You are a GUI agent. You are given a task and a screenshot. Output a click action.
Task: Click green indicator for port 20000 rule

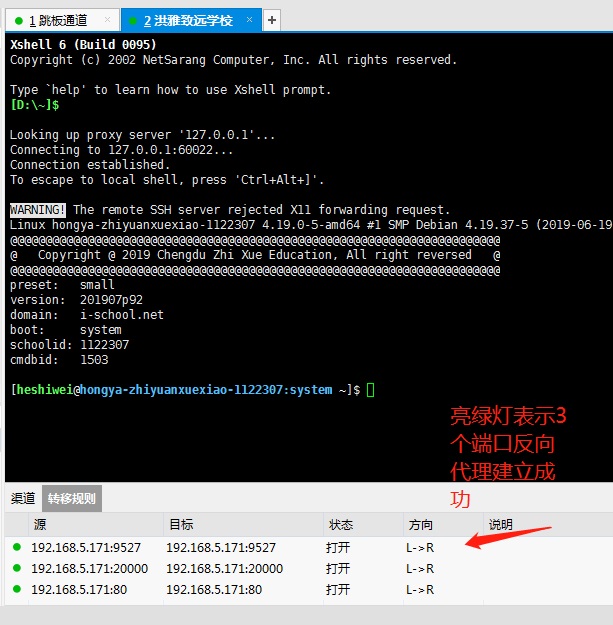(x=16, y=568)
